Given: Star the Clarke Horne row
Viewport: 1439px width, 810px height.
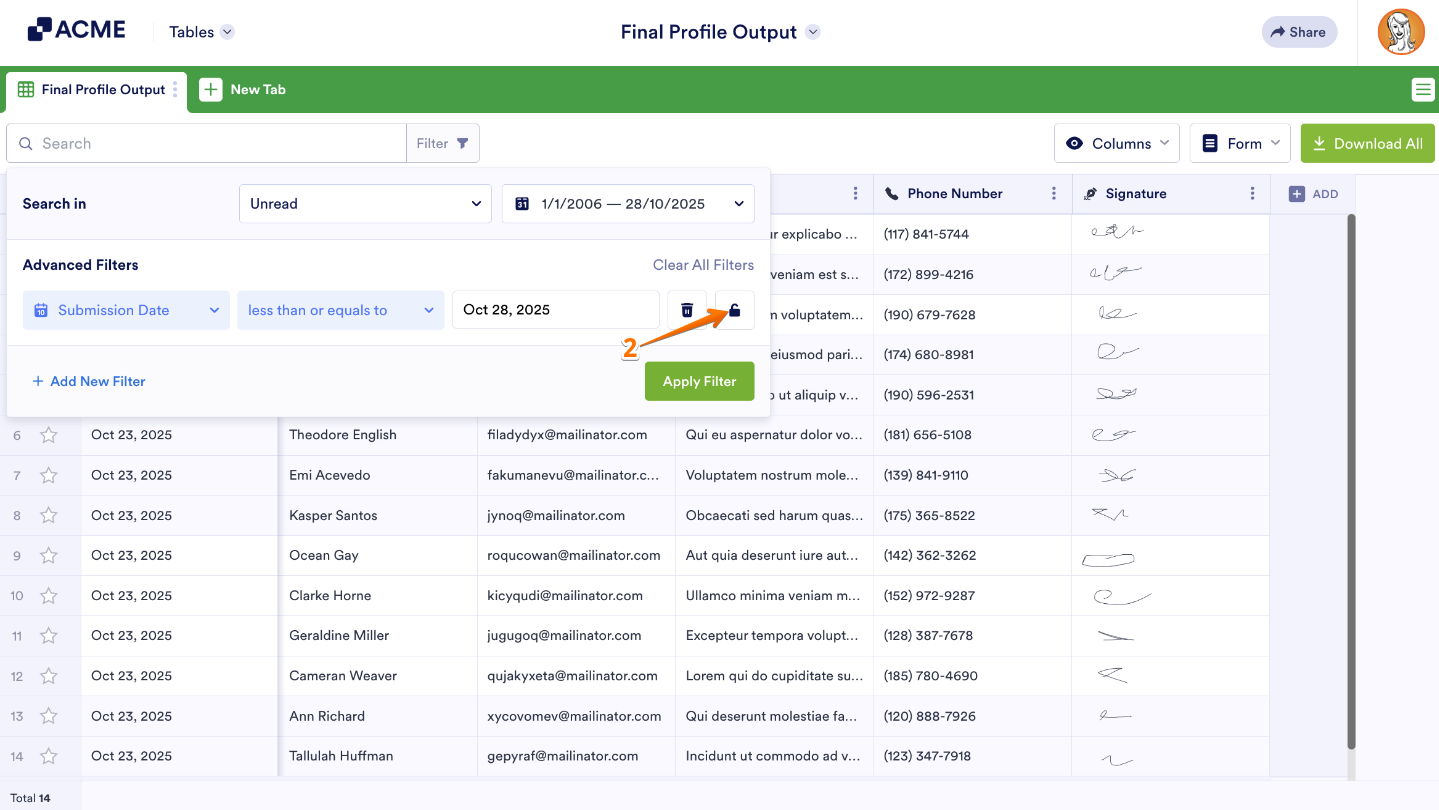Looking at the screenshot, I should pyautogui.click(x=49, y=596).
